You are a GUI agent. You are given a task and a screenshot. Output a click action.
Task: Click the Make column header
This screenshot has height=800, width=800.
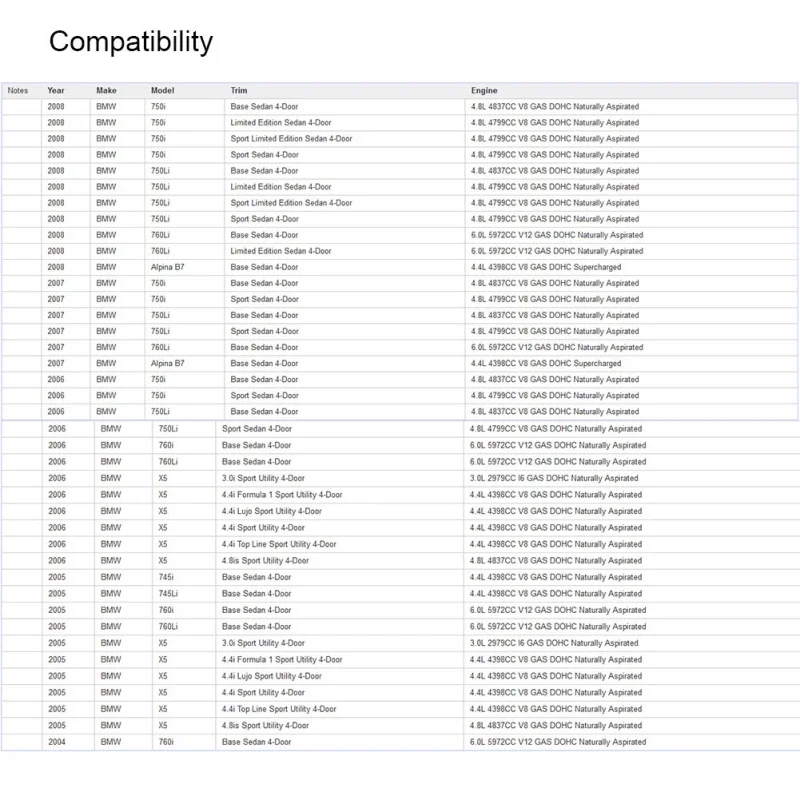(106, 90)
